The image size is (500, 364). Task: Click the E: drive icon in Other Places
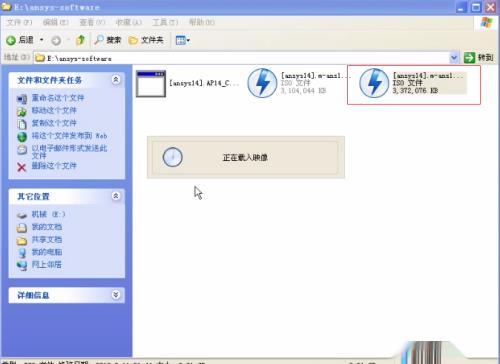(x=22, y=215)
